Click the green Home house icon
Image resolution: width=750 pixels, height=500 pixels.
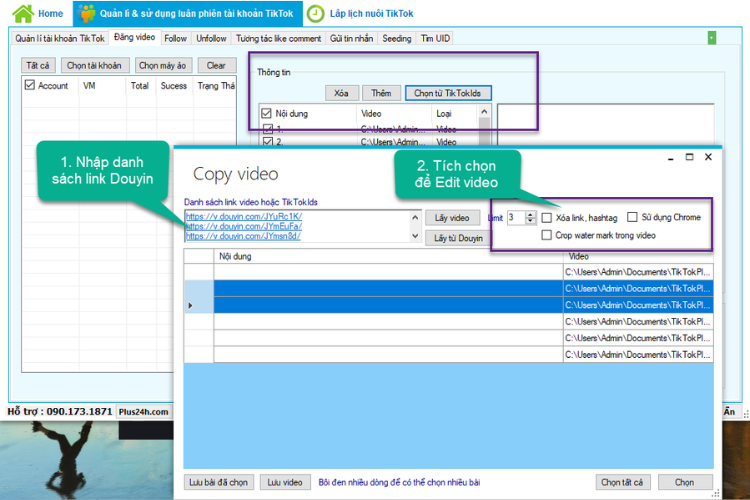pos(23,13)
